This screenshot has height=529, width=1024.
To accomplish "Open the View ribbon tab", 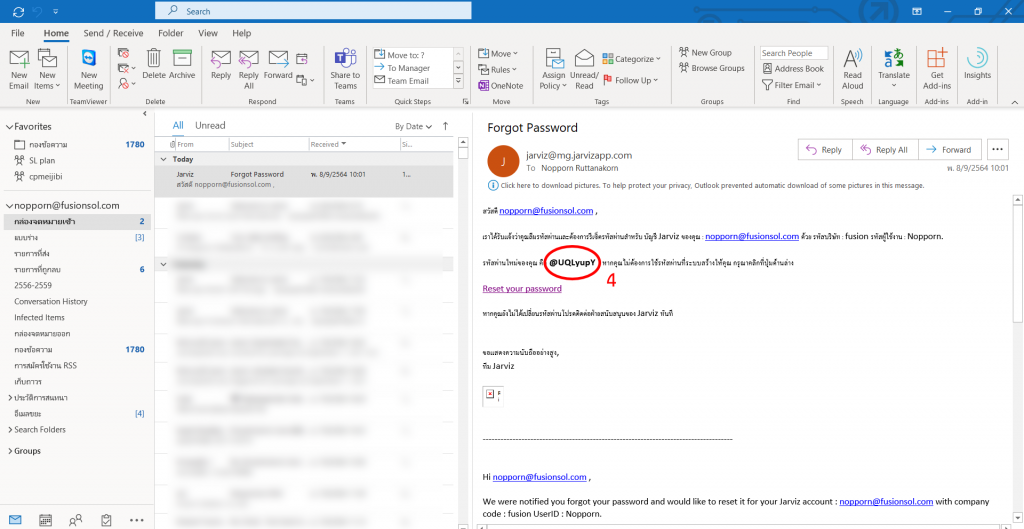I will click(208, 33).
